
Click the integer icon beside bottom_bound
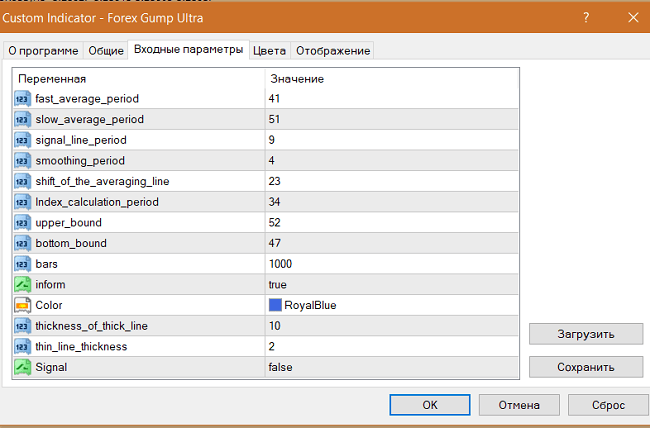(x=22, y=243)
